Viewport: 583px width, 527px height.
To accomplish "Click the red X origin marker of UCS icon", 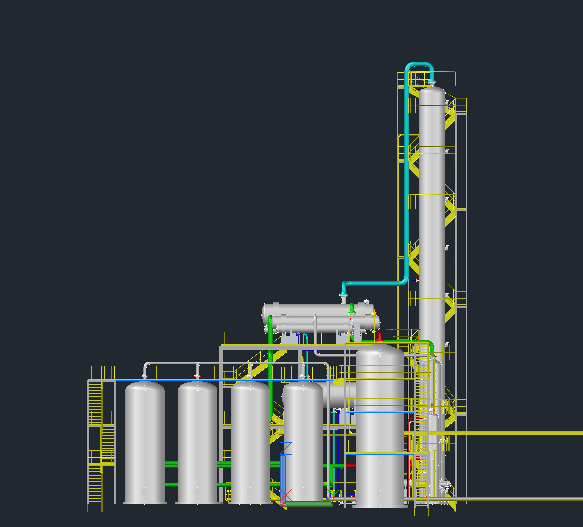I will click(x=286, y=496).
